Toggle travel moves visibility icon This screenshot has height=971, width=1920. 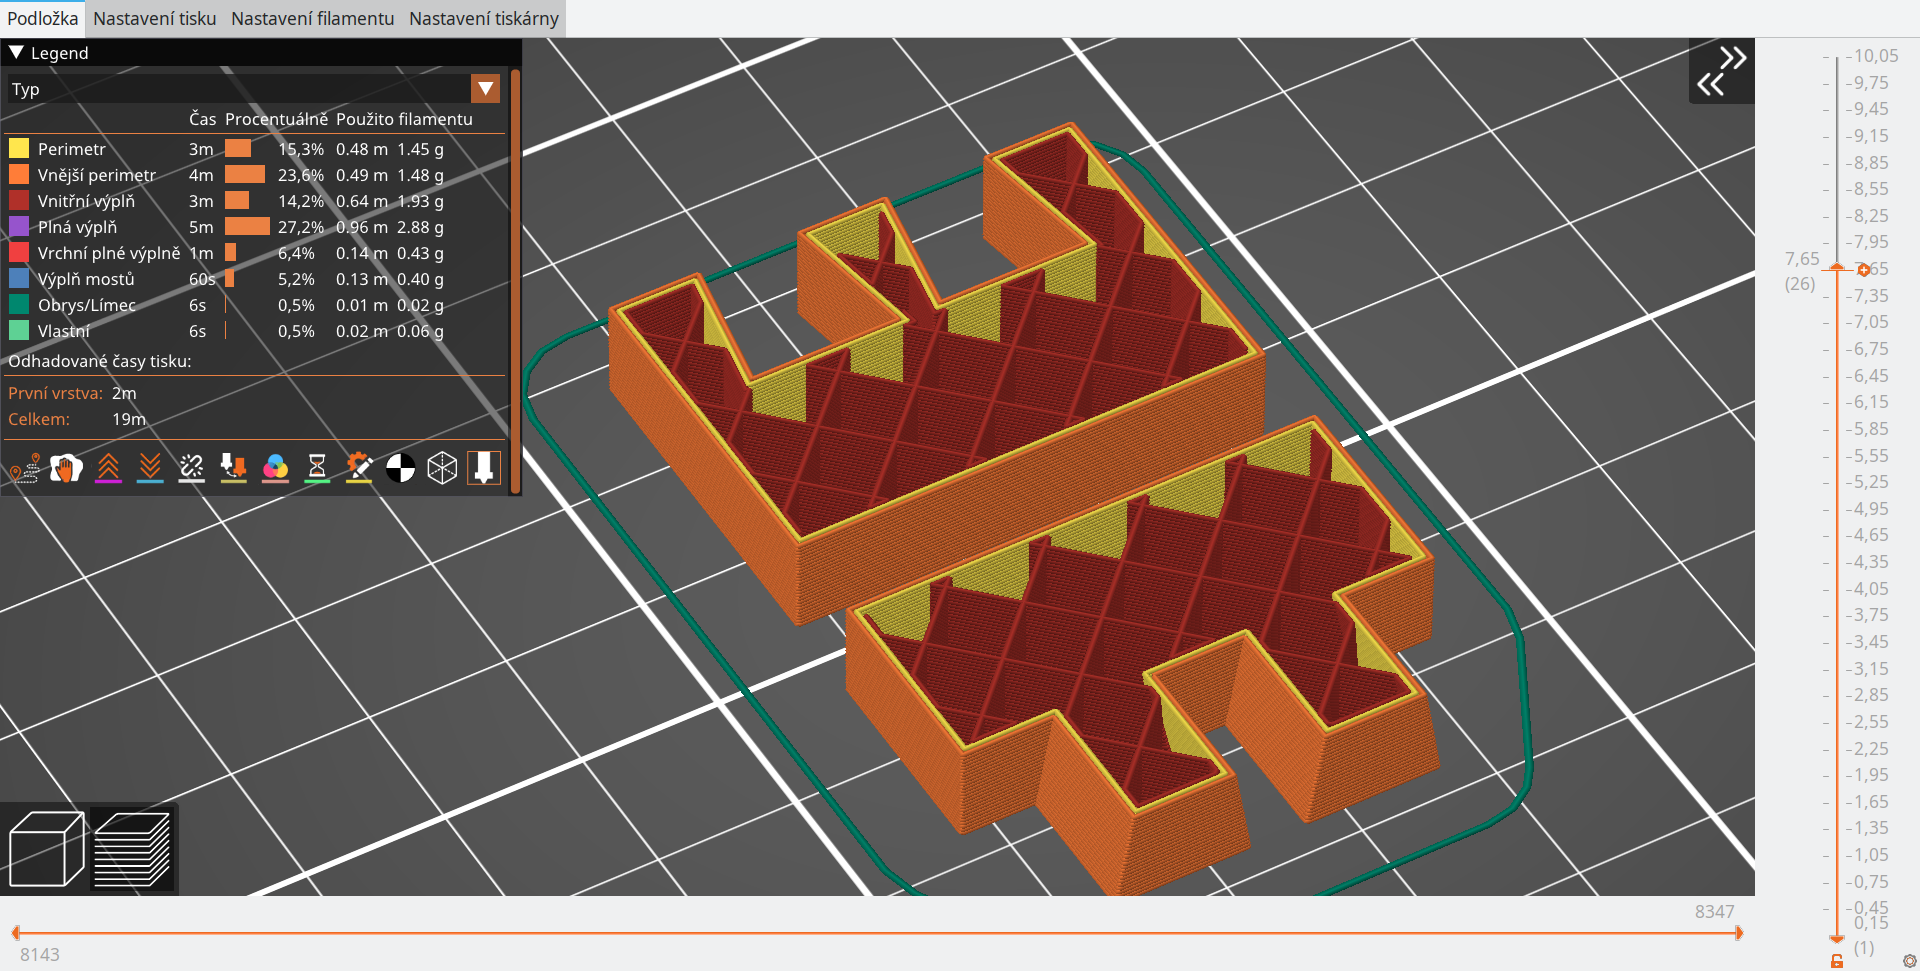pyautogui.click(x=24, y=468)
